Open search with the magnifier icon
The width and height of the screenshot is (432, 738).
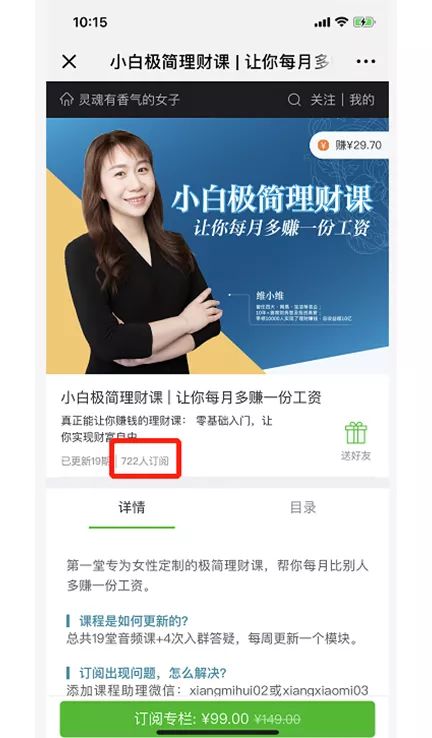coord(294,100)
